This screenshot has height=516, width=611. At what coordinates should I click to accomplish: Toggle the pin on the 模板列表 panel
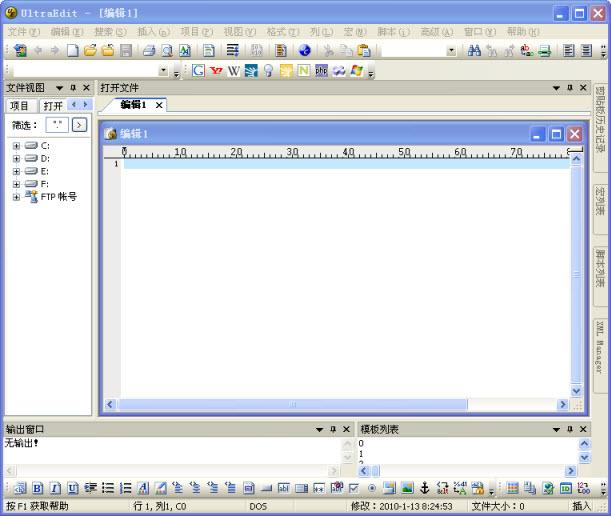tap(570, 429)
